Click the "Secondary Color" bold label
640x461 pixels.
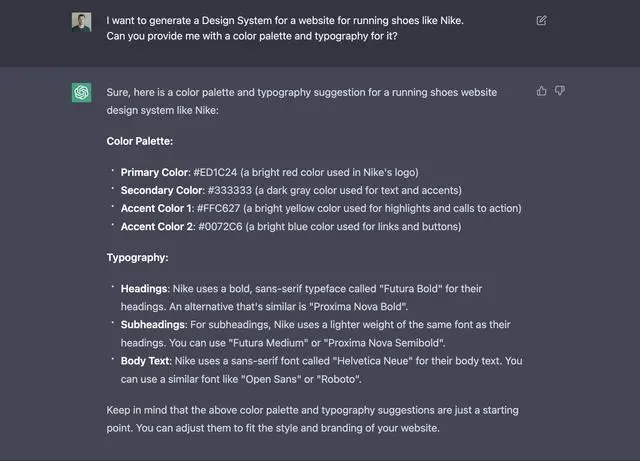(162, 190)
